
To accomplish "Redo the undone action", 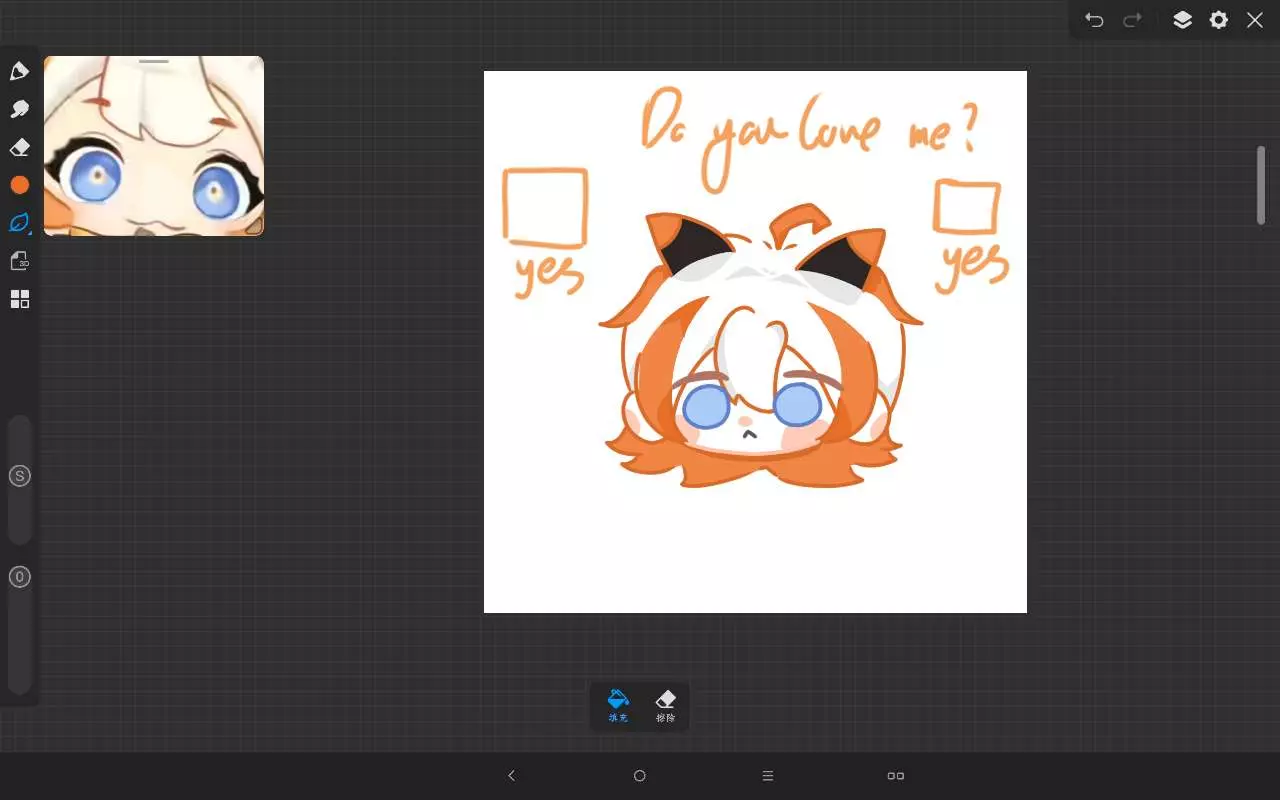I will point(1132,20).
